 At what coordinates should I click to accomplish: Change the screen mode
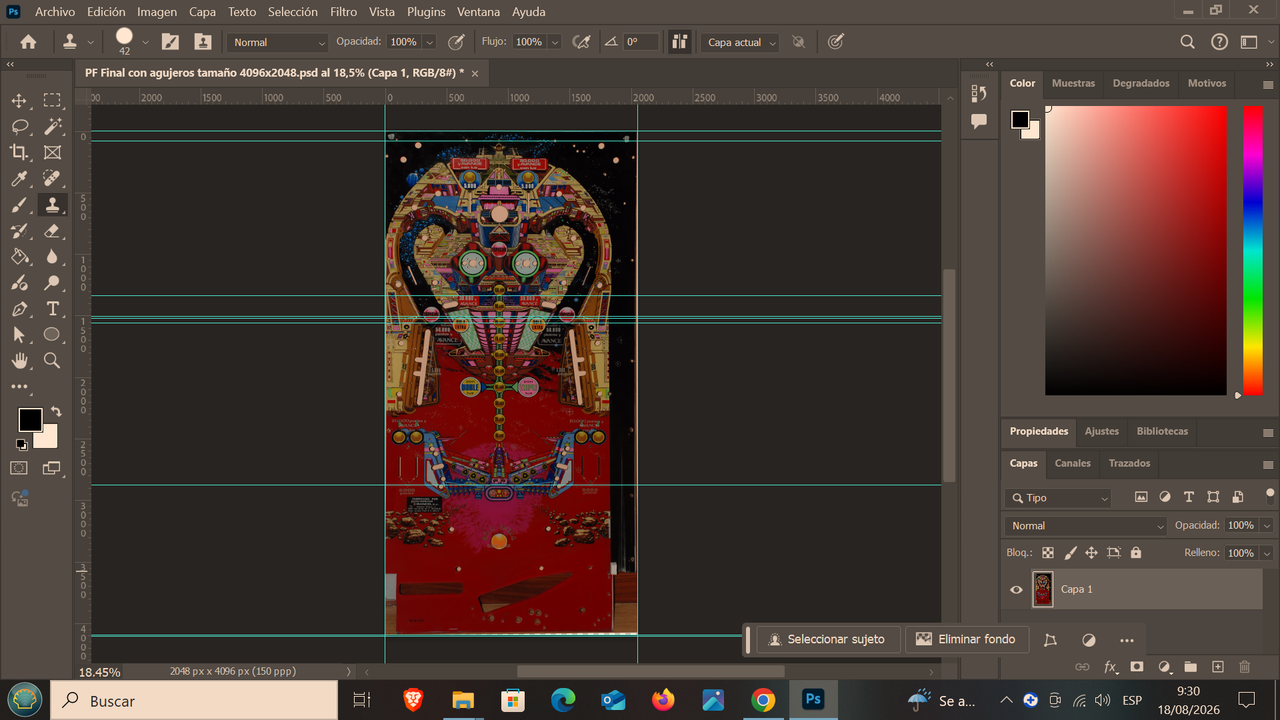(52, 468)
